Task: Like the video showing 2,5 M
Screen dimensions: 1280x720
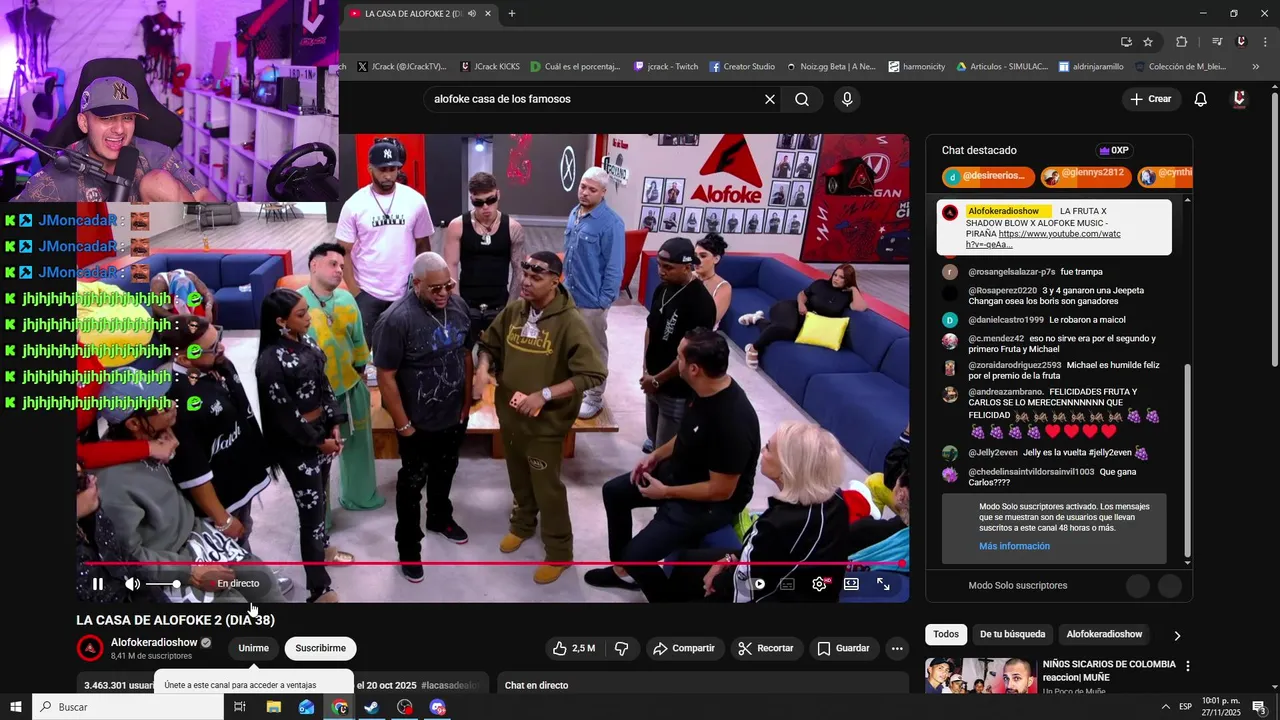Action: coord(573,648)
